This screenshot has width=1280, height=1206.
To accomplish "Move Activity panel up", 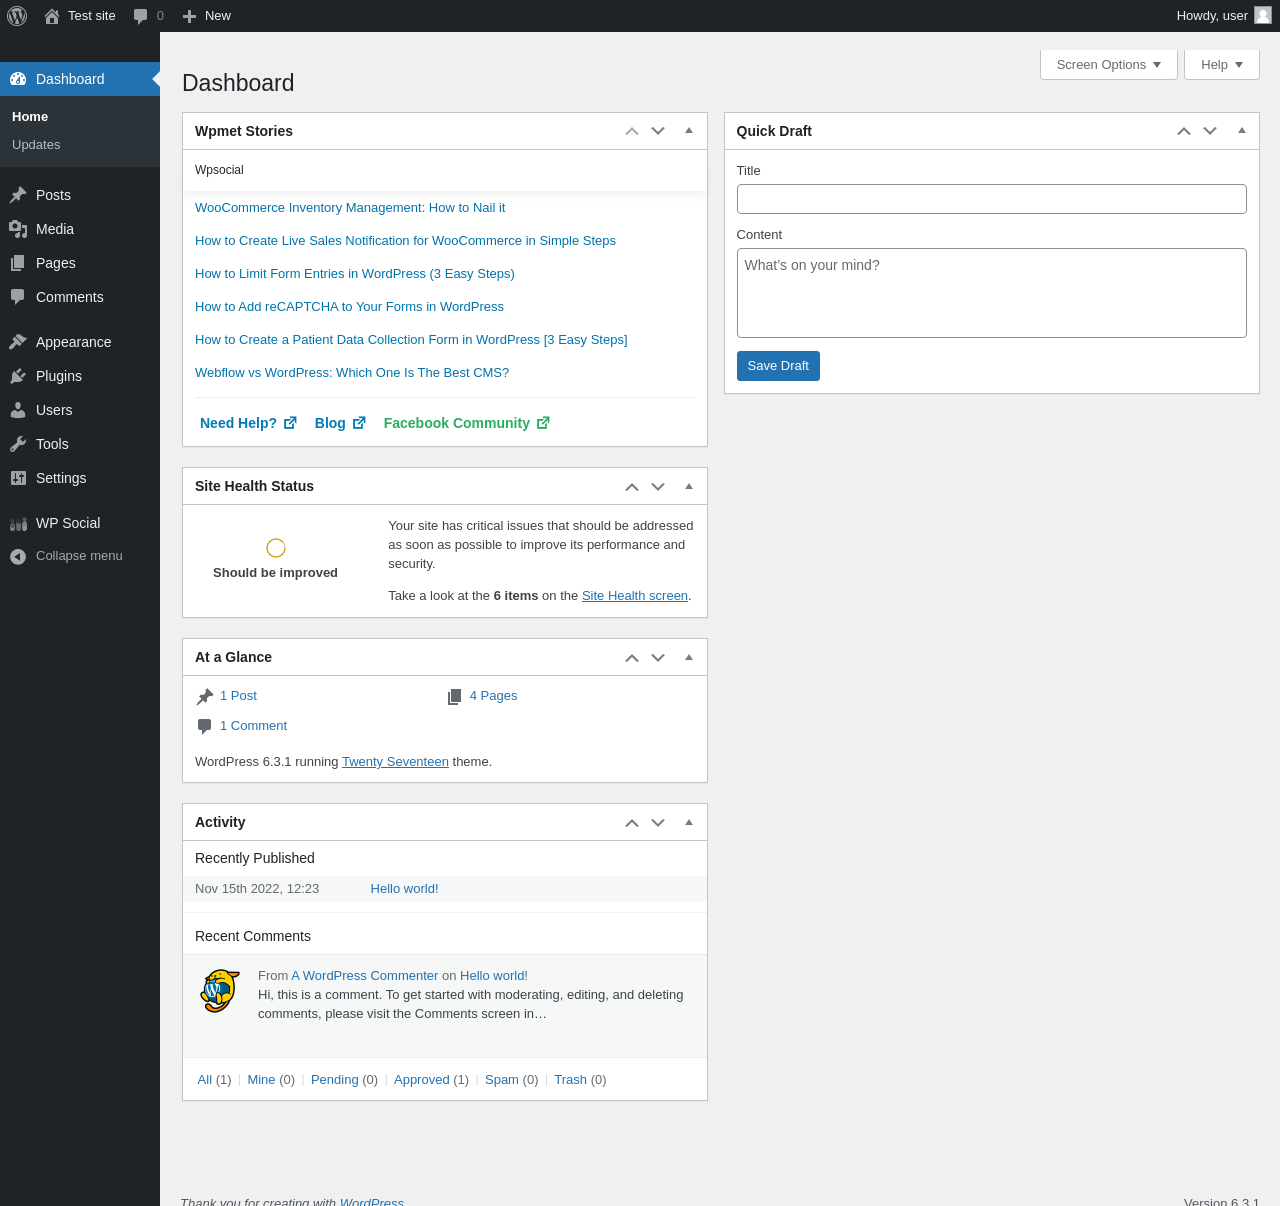I will point(632,822).
